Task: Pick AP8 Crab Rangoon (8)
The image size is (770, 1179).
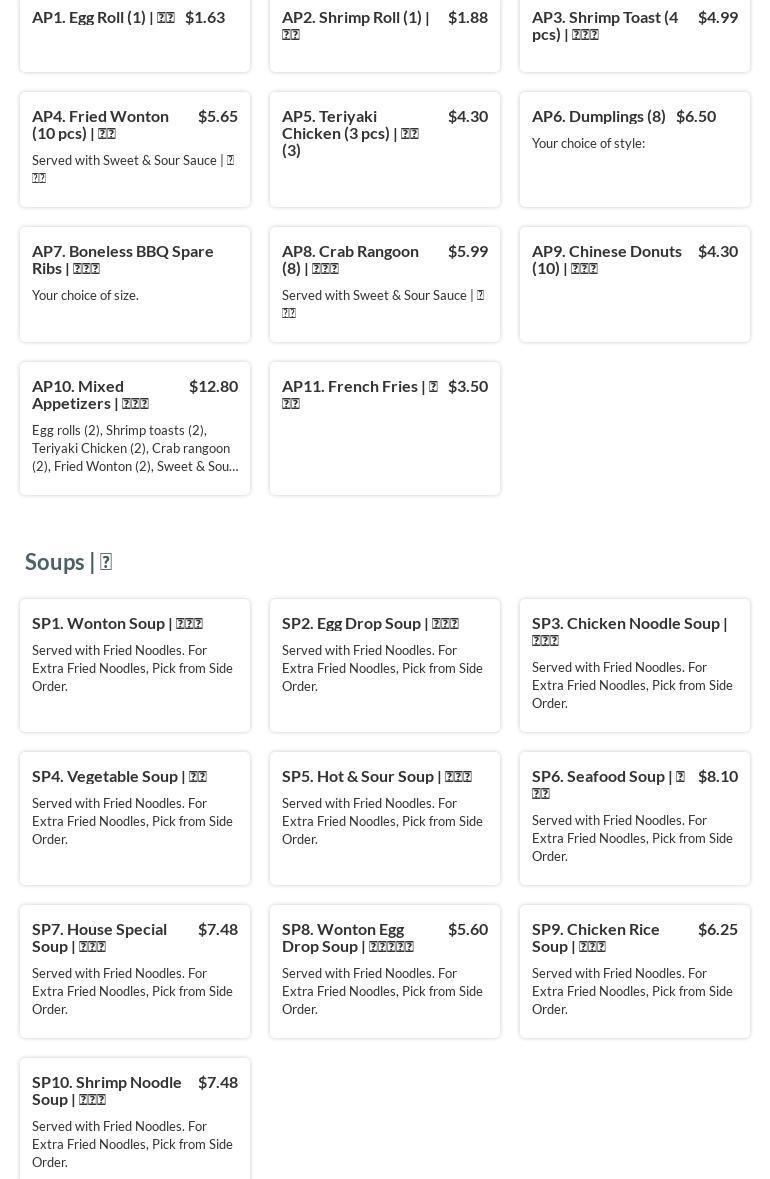Action: pos(384,284)
